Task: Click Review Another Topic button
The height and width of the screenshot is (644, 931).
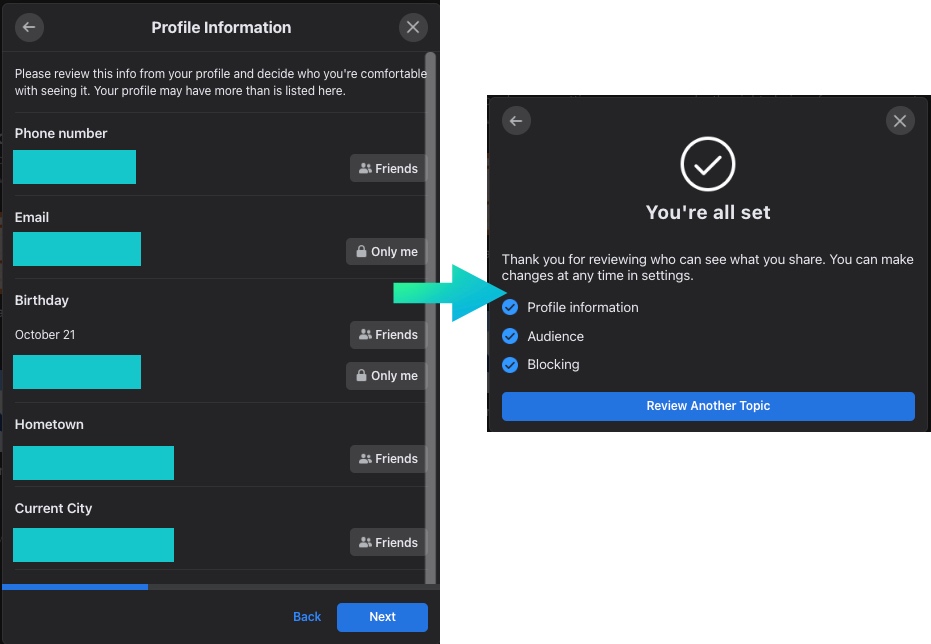Action: [708, 406]
